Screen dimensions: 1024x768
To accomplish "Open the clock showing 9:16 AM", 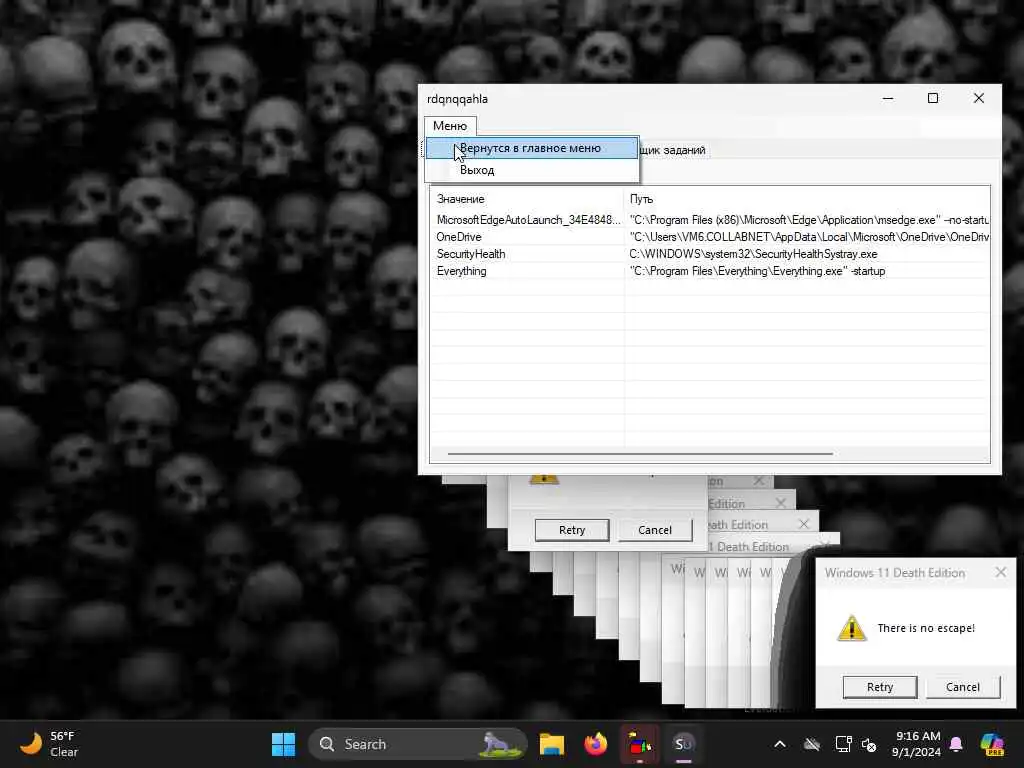I will click(916, 744).
